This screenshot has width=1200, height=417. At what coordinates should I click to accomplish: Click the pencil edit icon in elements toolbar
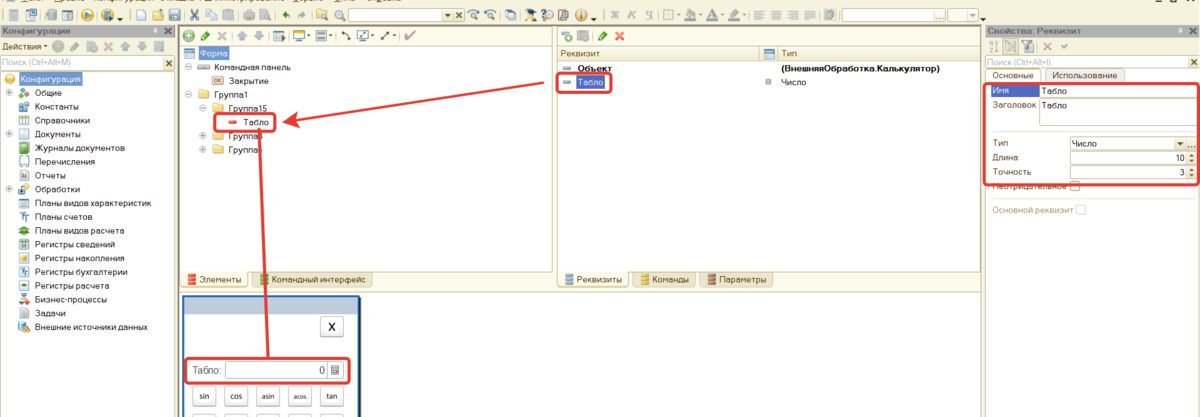click(205, 36)
